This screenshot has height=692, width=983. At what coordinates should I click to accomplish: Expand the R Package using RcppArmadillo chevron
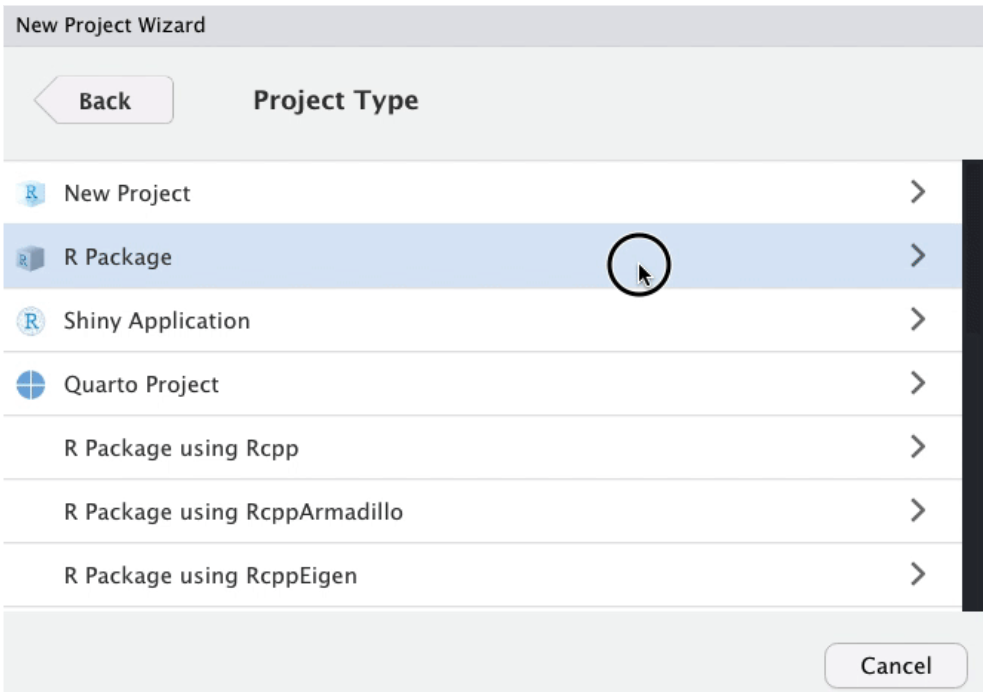pos(918,511)
